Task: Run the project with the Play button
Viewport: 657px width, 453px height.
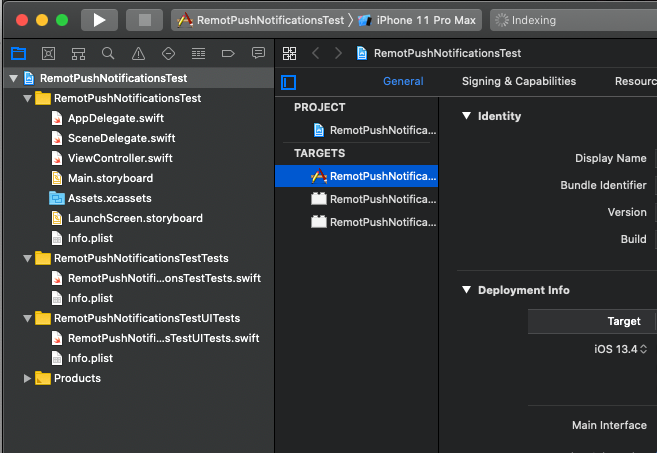Action: tap(99, 20)
